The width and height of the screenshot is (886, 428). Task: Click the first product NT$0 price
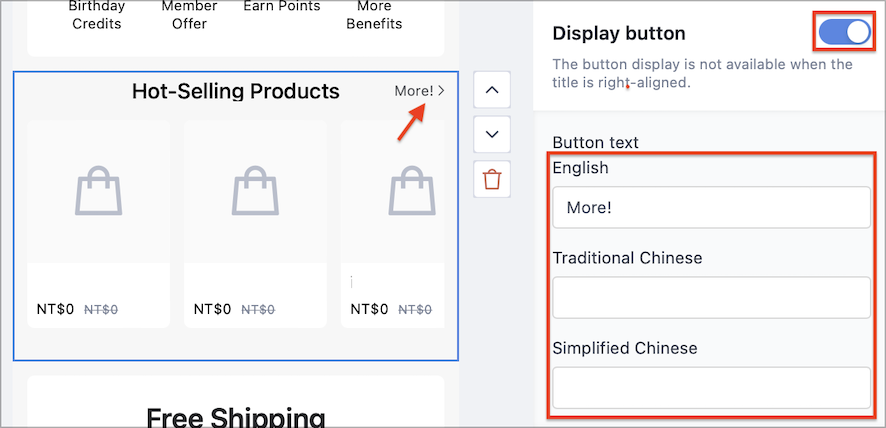[55, 309]
